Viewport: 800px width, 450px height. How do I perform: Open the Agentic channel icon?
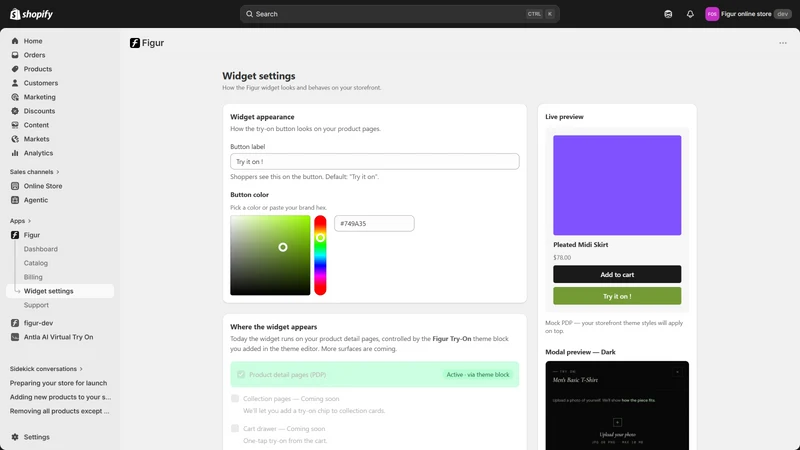pyautogui.click(x=15, y=200)
